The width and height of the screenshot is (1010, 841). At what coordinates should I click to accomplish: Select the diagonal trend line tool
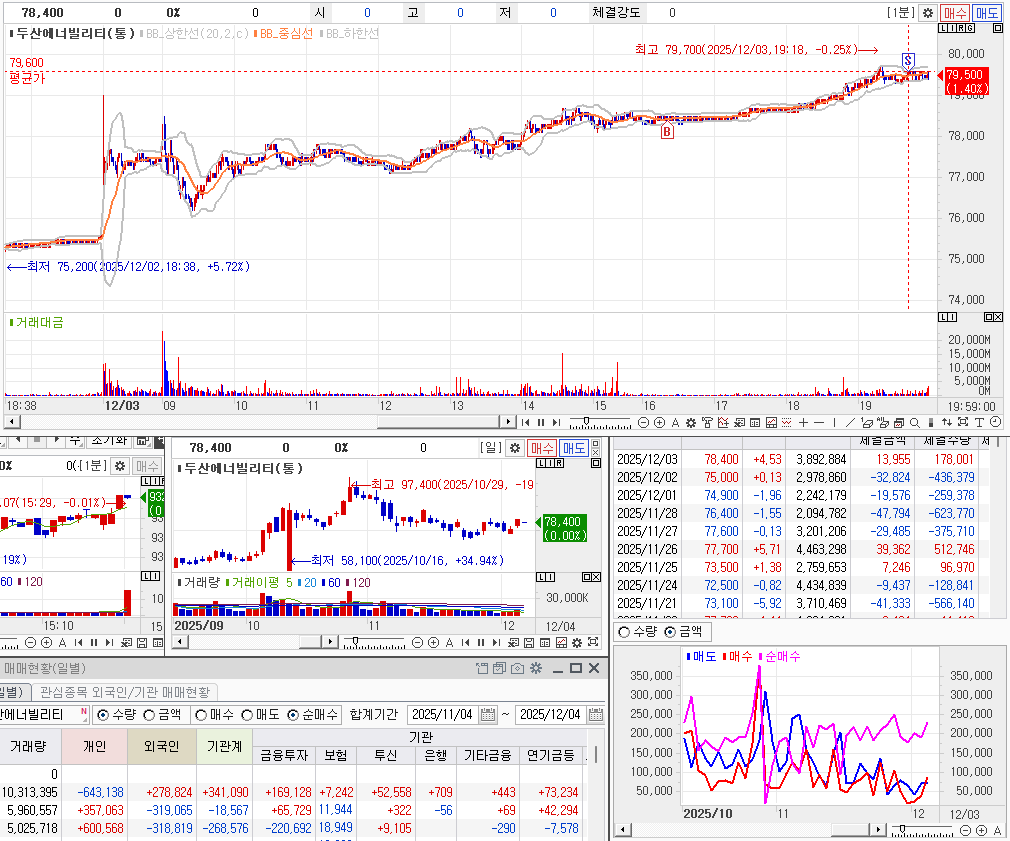pos(850,422)
